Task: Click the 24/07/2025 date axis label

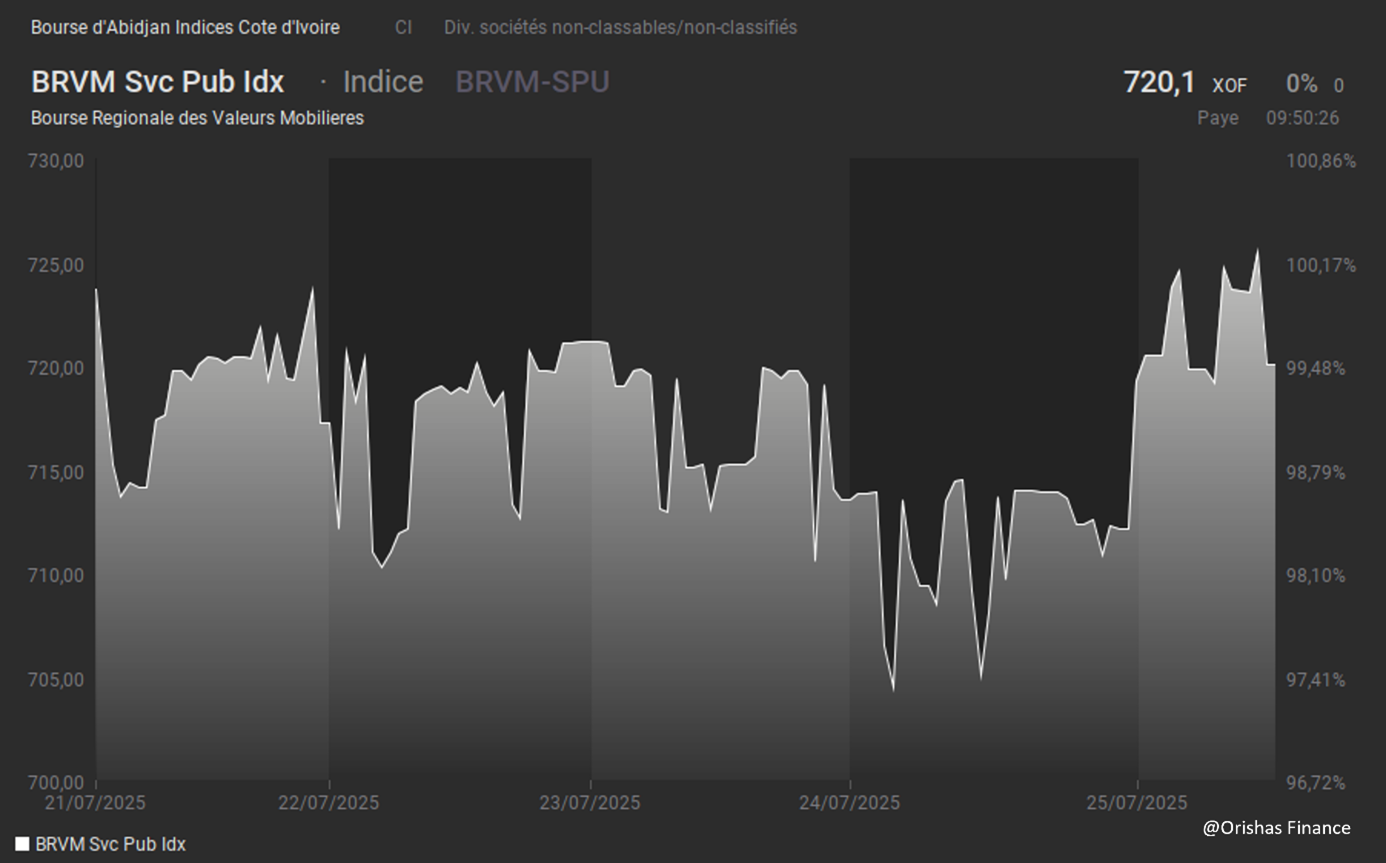Action: [x=850, y=803]
